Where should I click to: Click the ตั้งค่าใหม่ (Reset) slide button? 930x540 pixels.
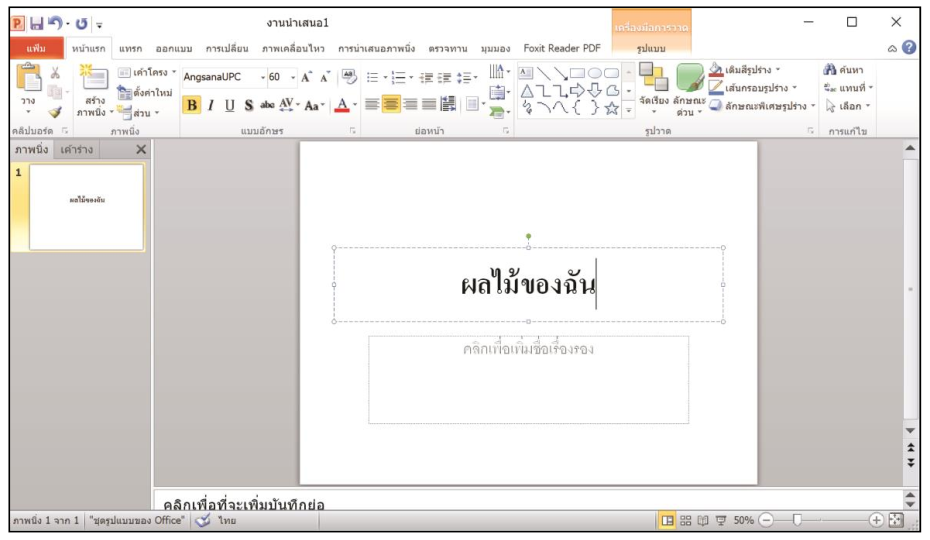[x=146, y=92]
